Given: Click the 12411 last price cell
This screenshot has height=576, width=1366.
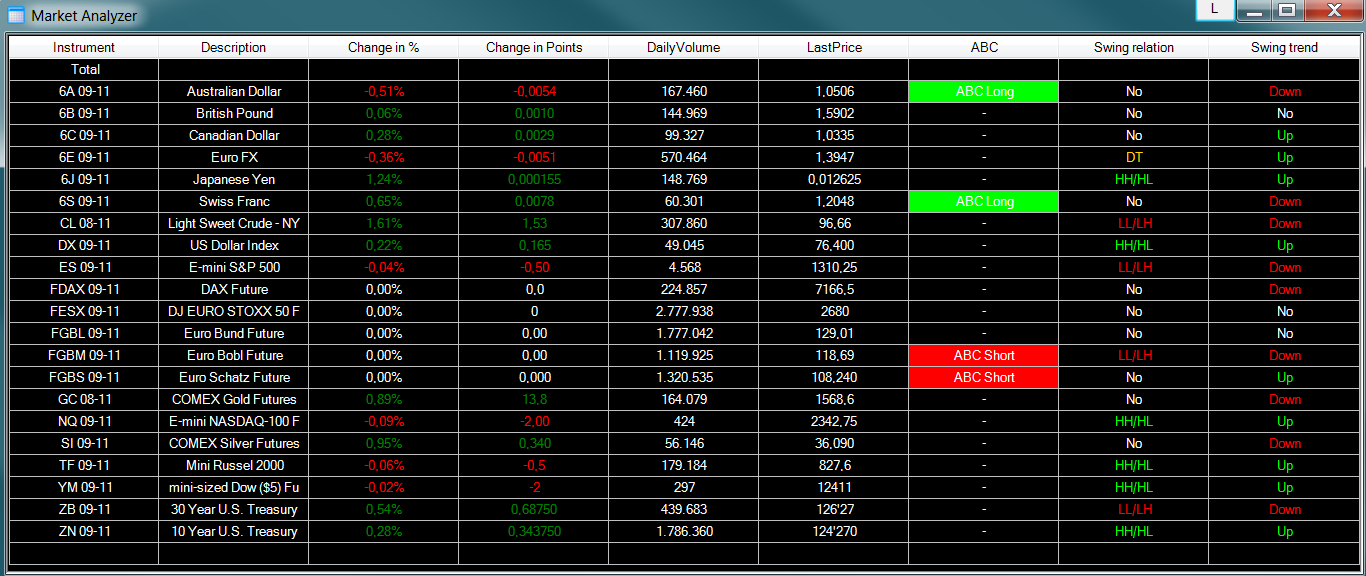Looking at the screenshot, I should 834,487.
